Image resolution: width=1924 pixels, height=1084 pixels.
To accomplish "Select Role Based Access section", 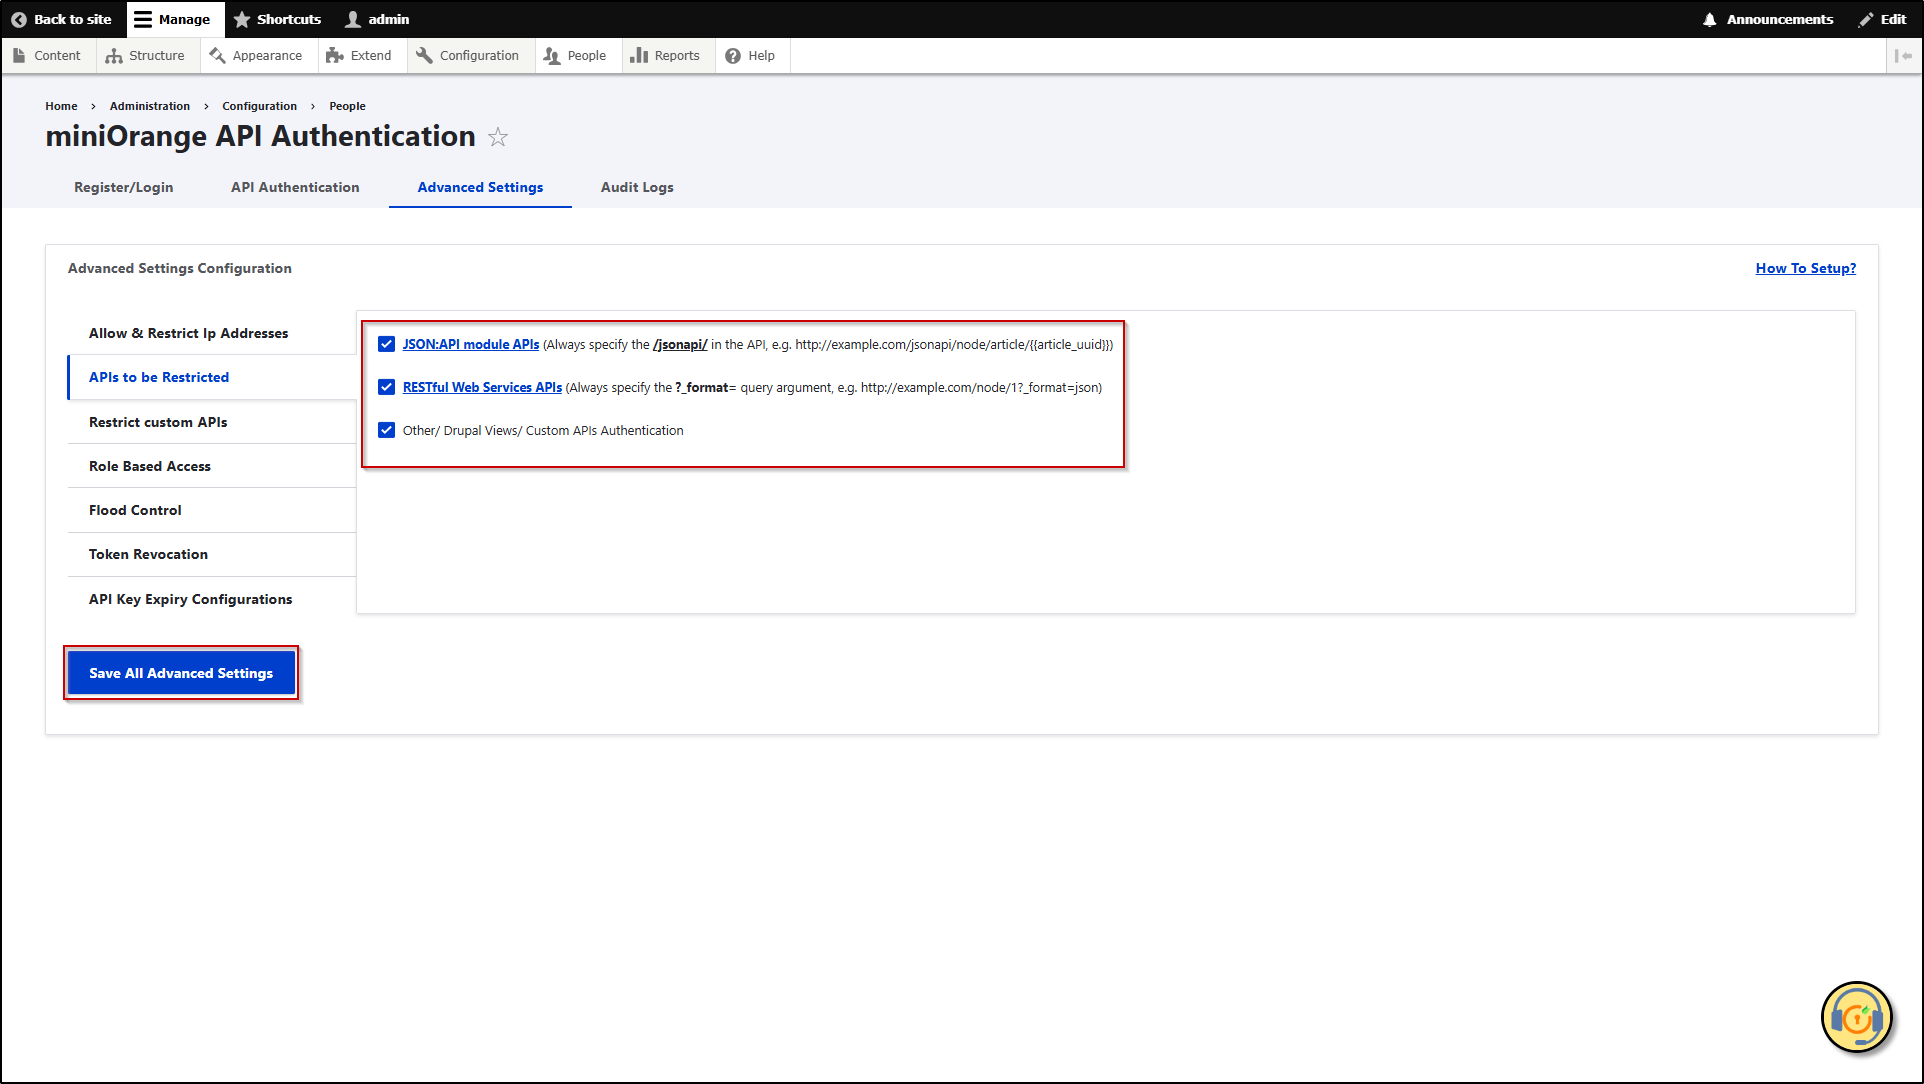I will (212, 466).
